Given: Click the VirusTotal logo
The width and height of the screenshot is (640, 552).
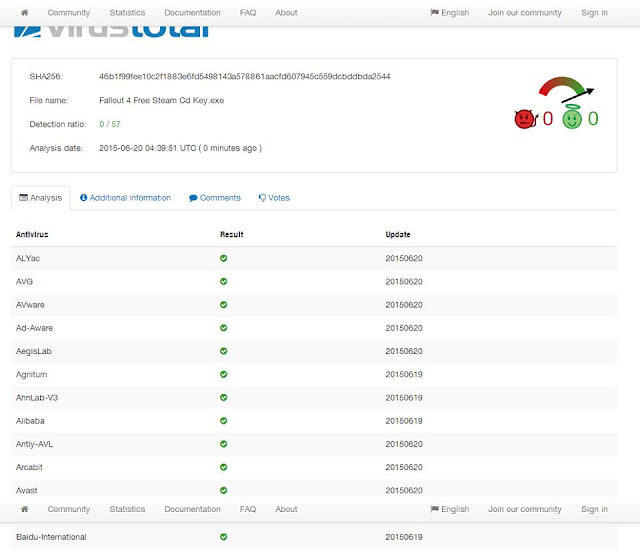Looking at the screenshot, I should click(111, 31).
